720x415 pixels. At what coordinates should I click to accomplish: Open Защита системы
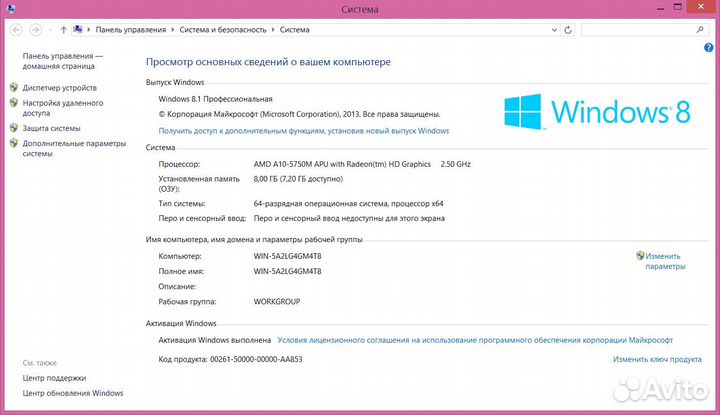click(51, 128)
